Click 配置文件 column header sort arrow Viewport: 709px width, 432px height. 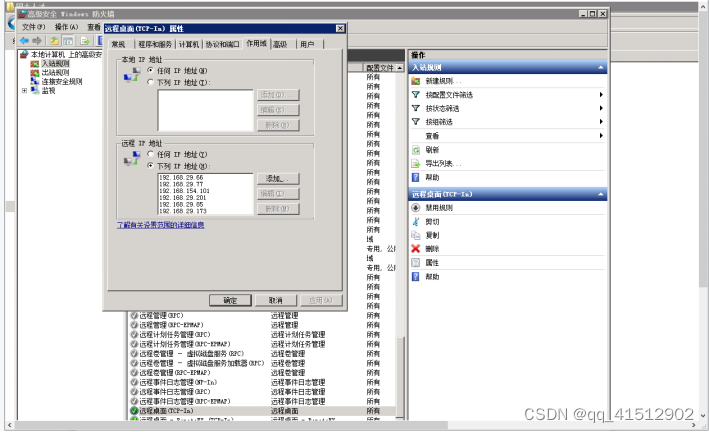(400, 68)
